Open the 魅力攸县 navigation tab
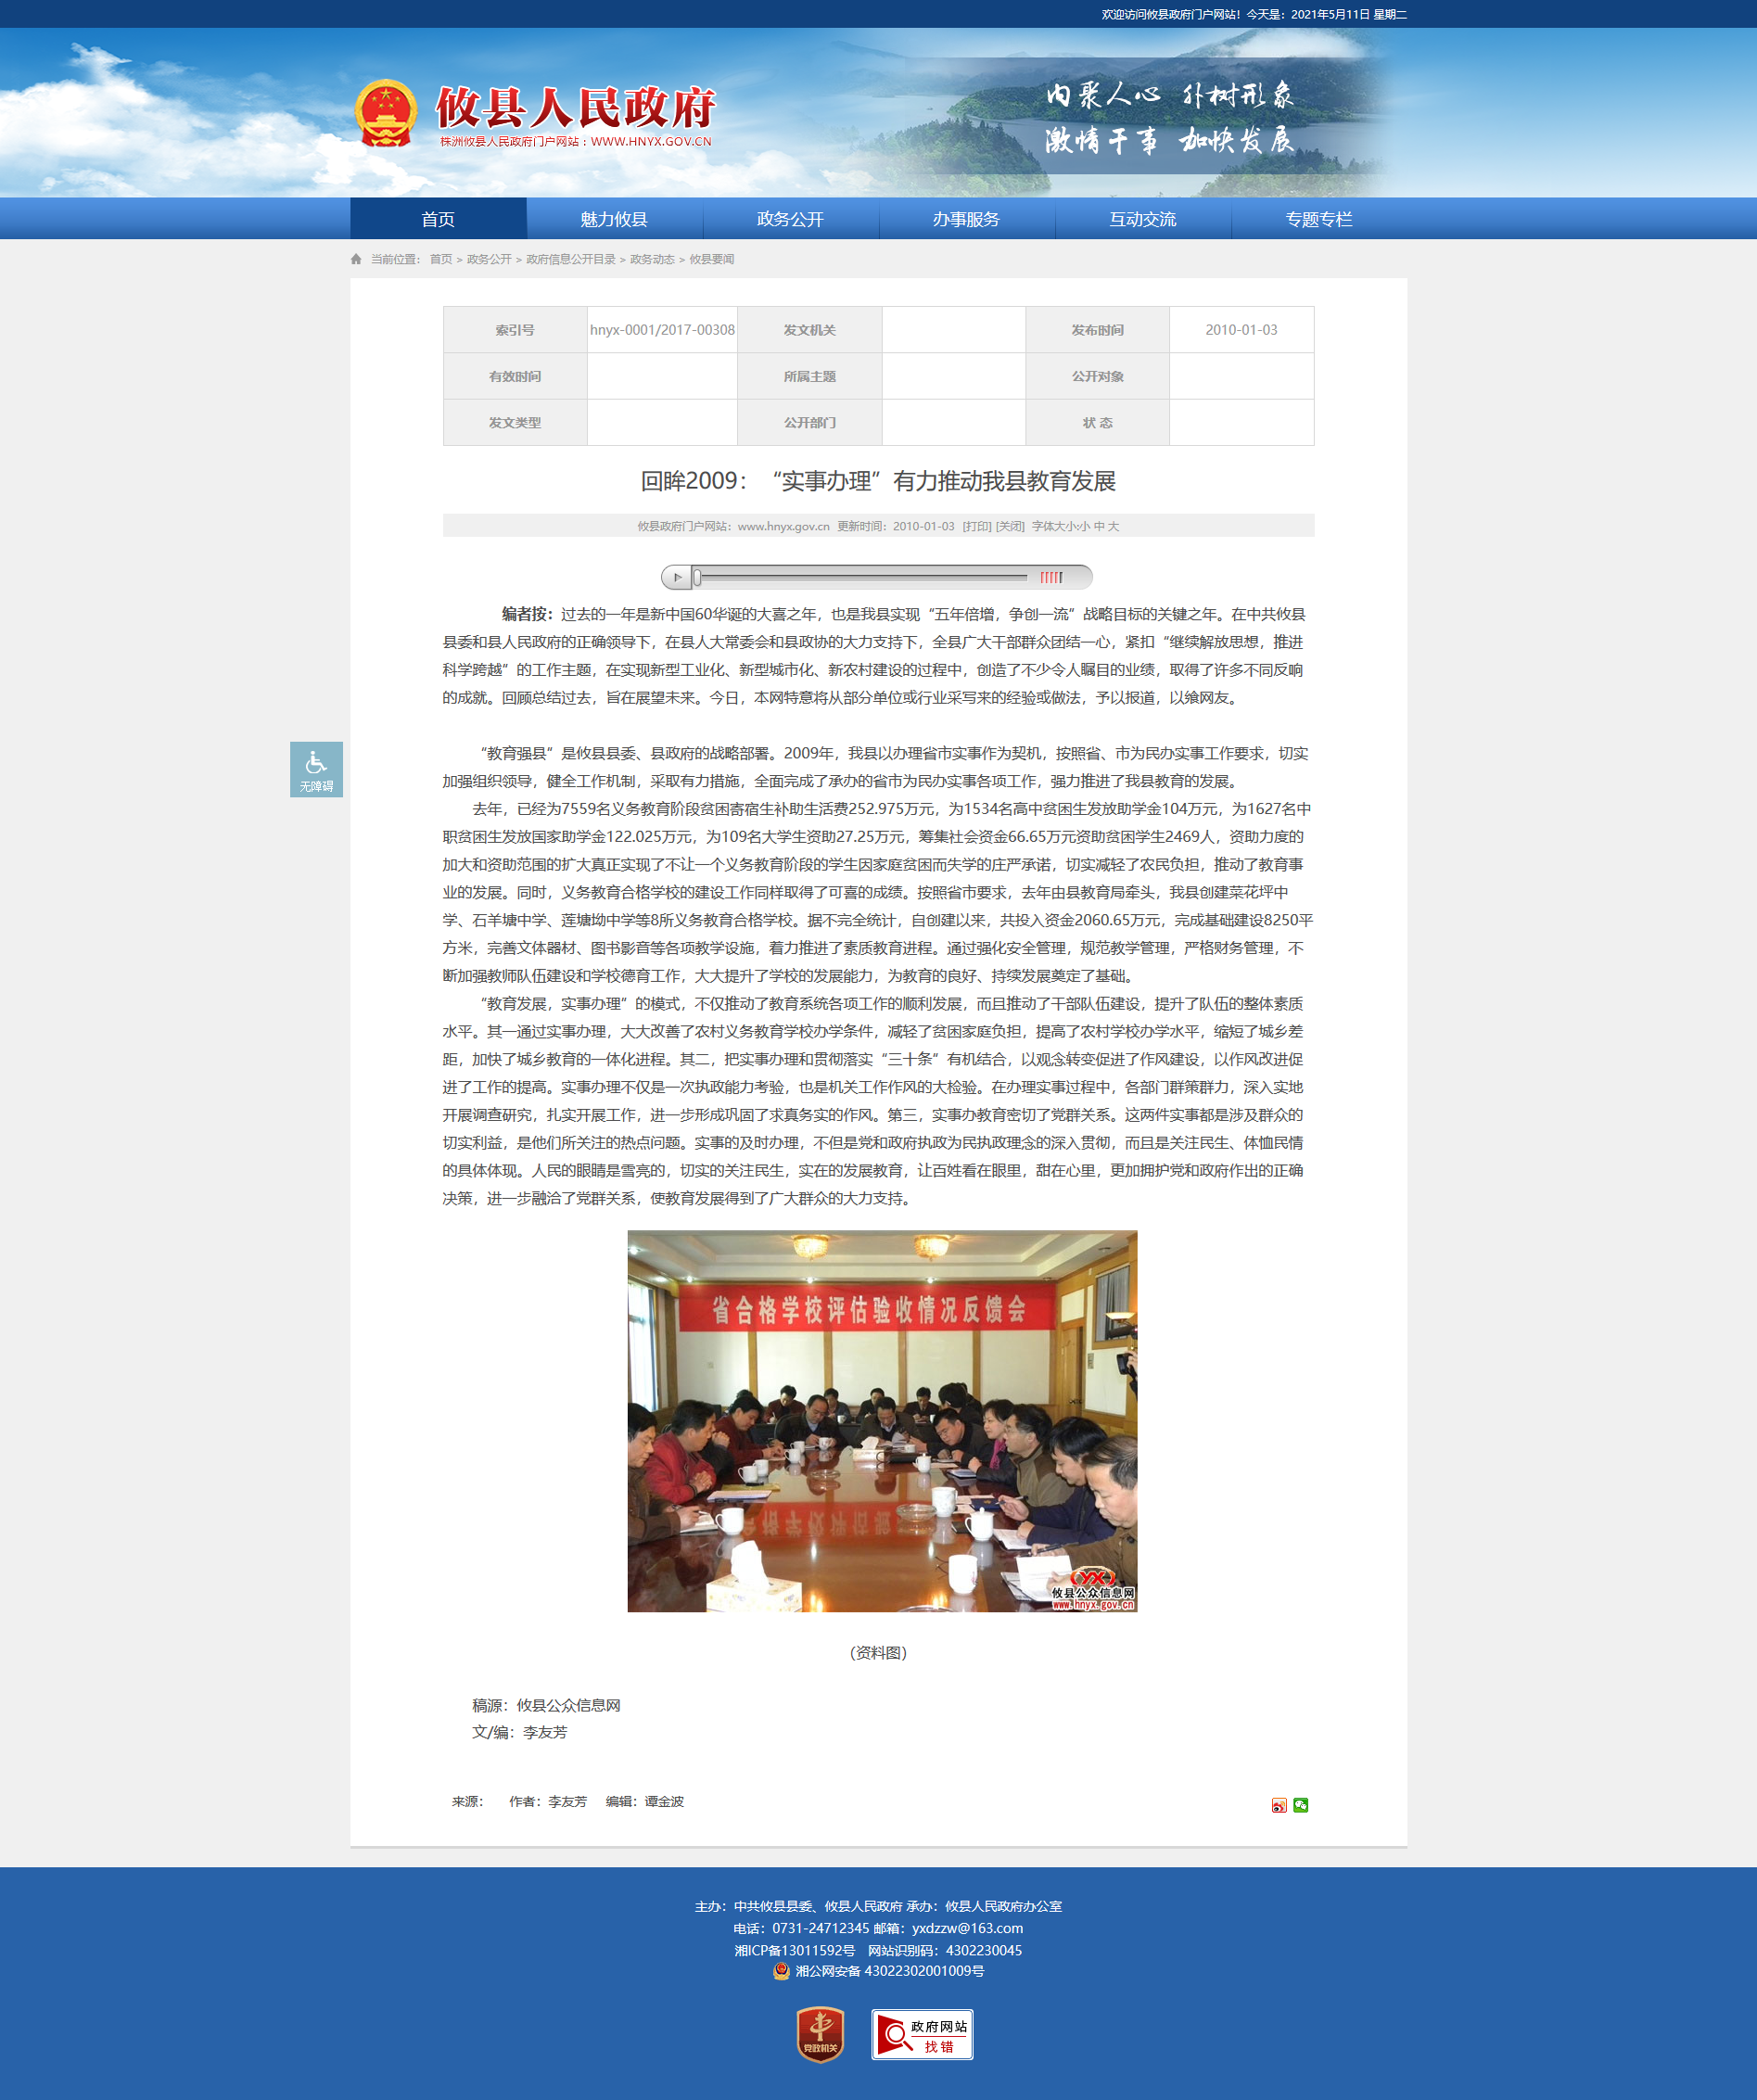The height and width of the screenshot is (2100, 1757). point(614,219)
